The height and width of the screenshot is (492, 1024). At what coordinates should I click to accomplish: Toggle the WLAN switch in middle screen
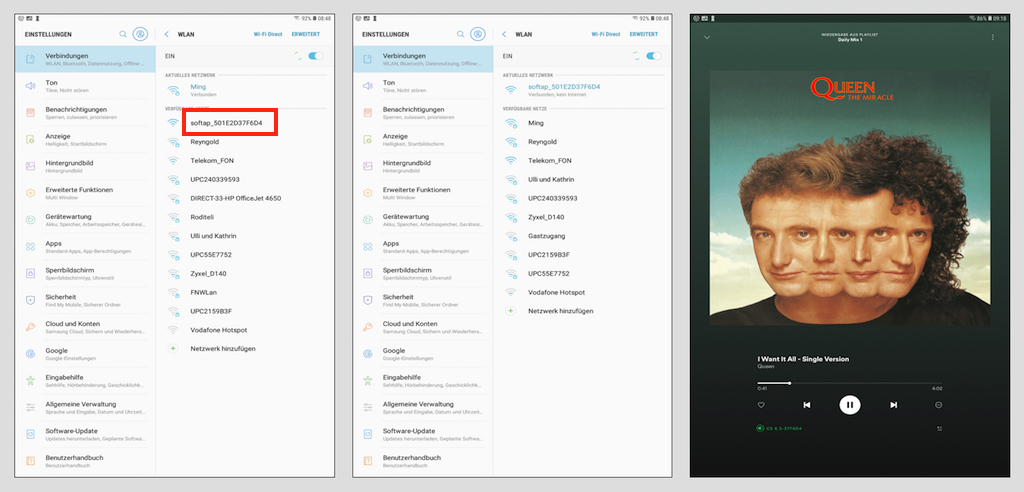pyautogui.click(x=654, y=56)
